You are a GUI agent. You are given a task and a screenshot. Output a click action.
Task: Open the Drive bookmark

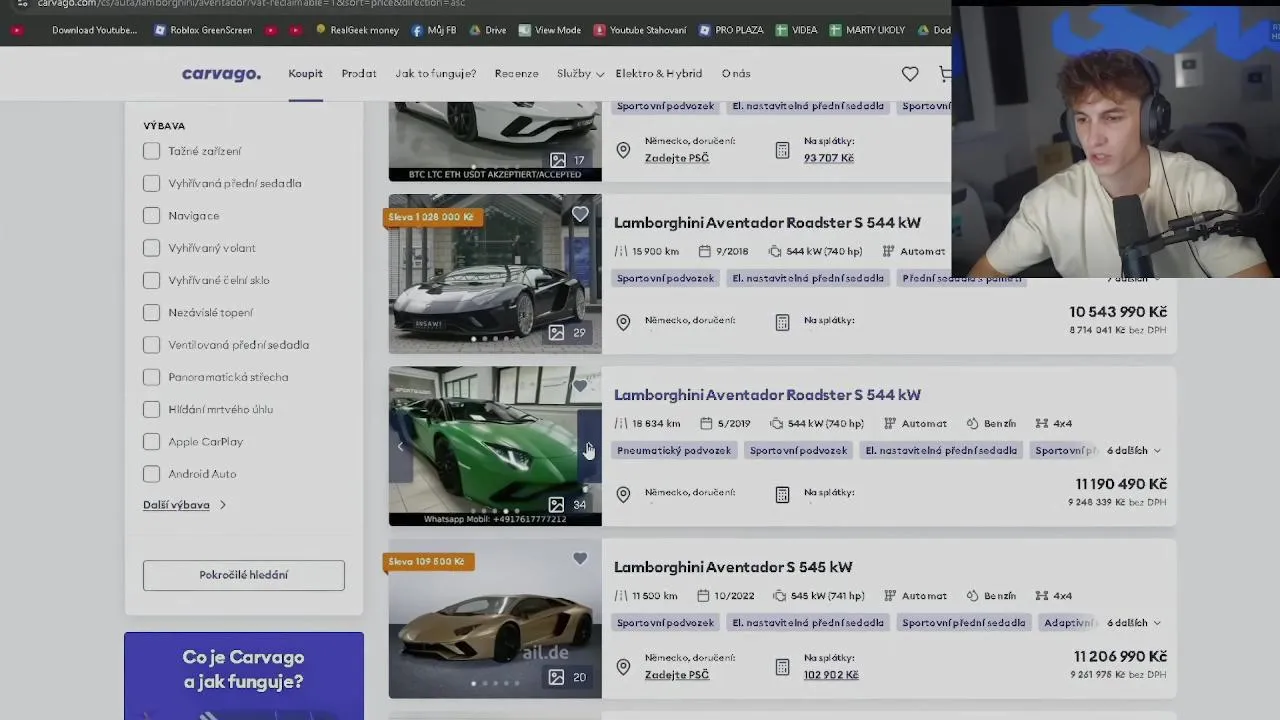[x=488, y=30]
